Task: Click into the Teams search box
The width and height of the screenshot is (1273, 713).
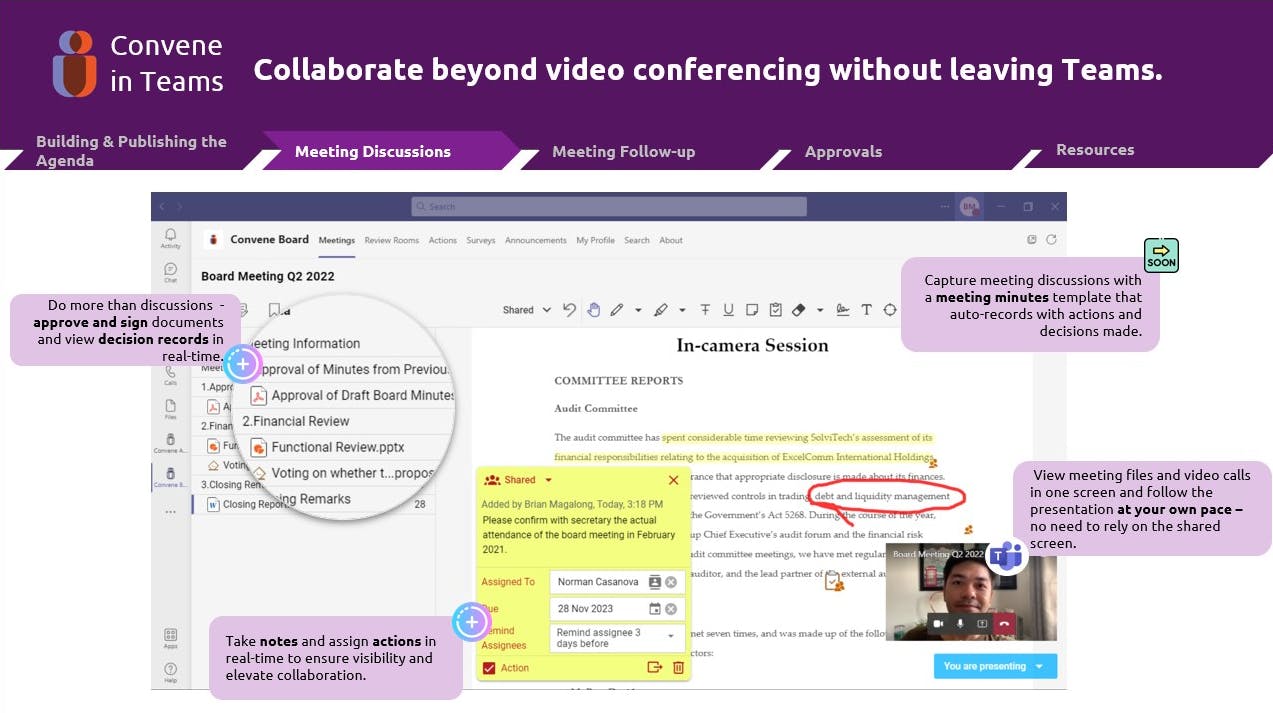Action: [609, 206]
